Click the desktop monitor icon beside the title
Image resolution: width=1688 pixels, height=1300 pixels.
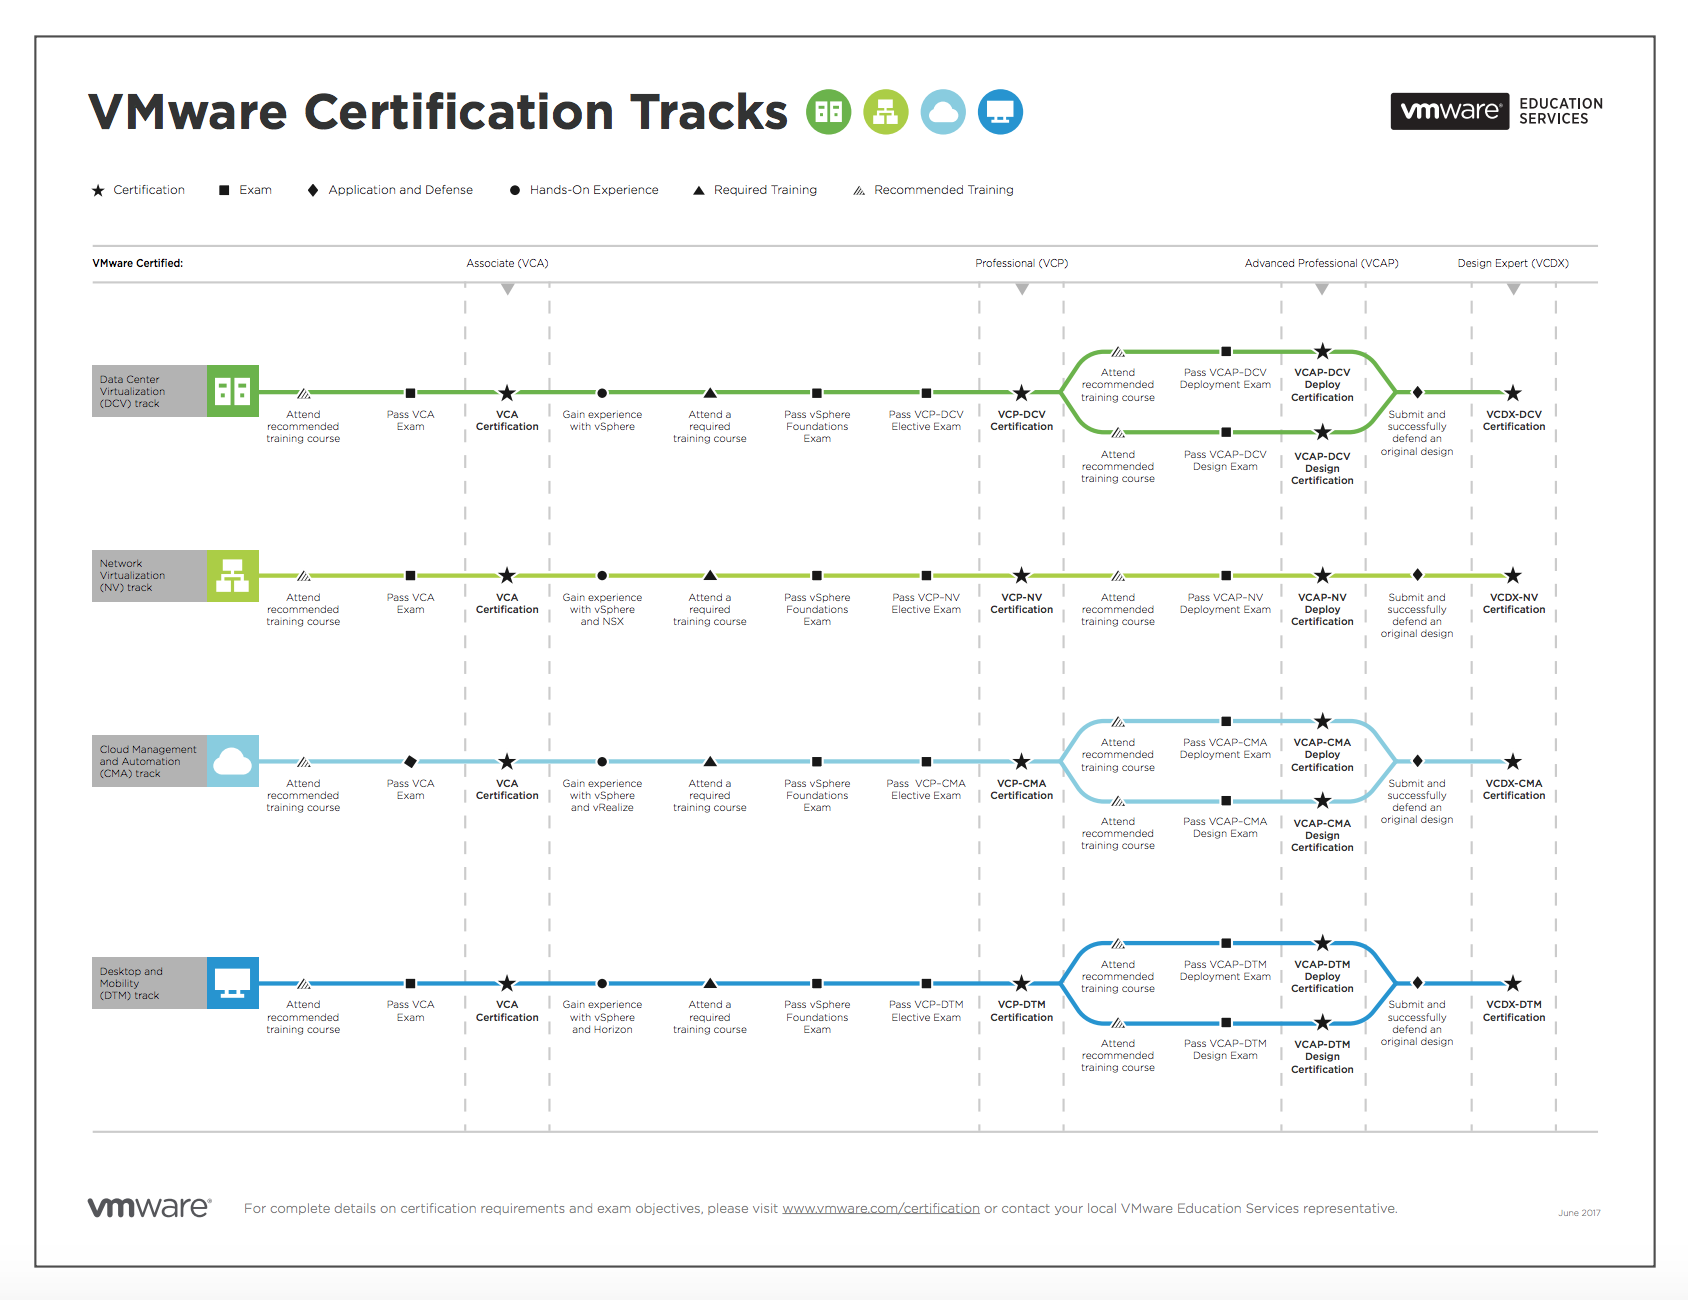(1000, 112)
